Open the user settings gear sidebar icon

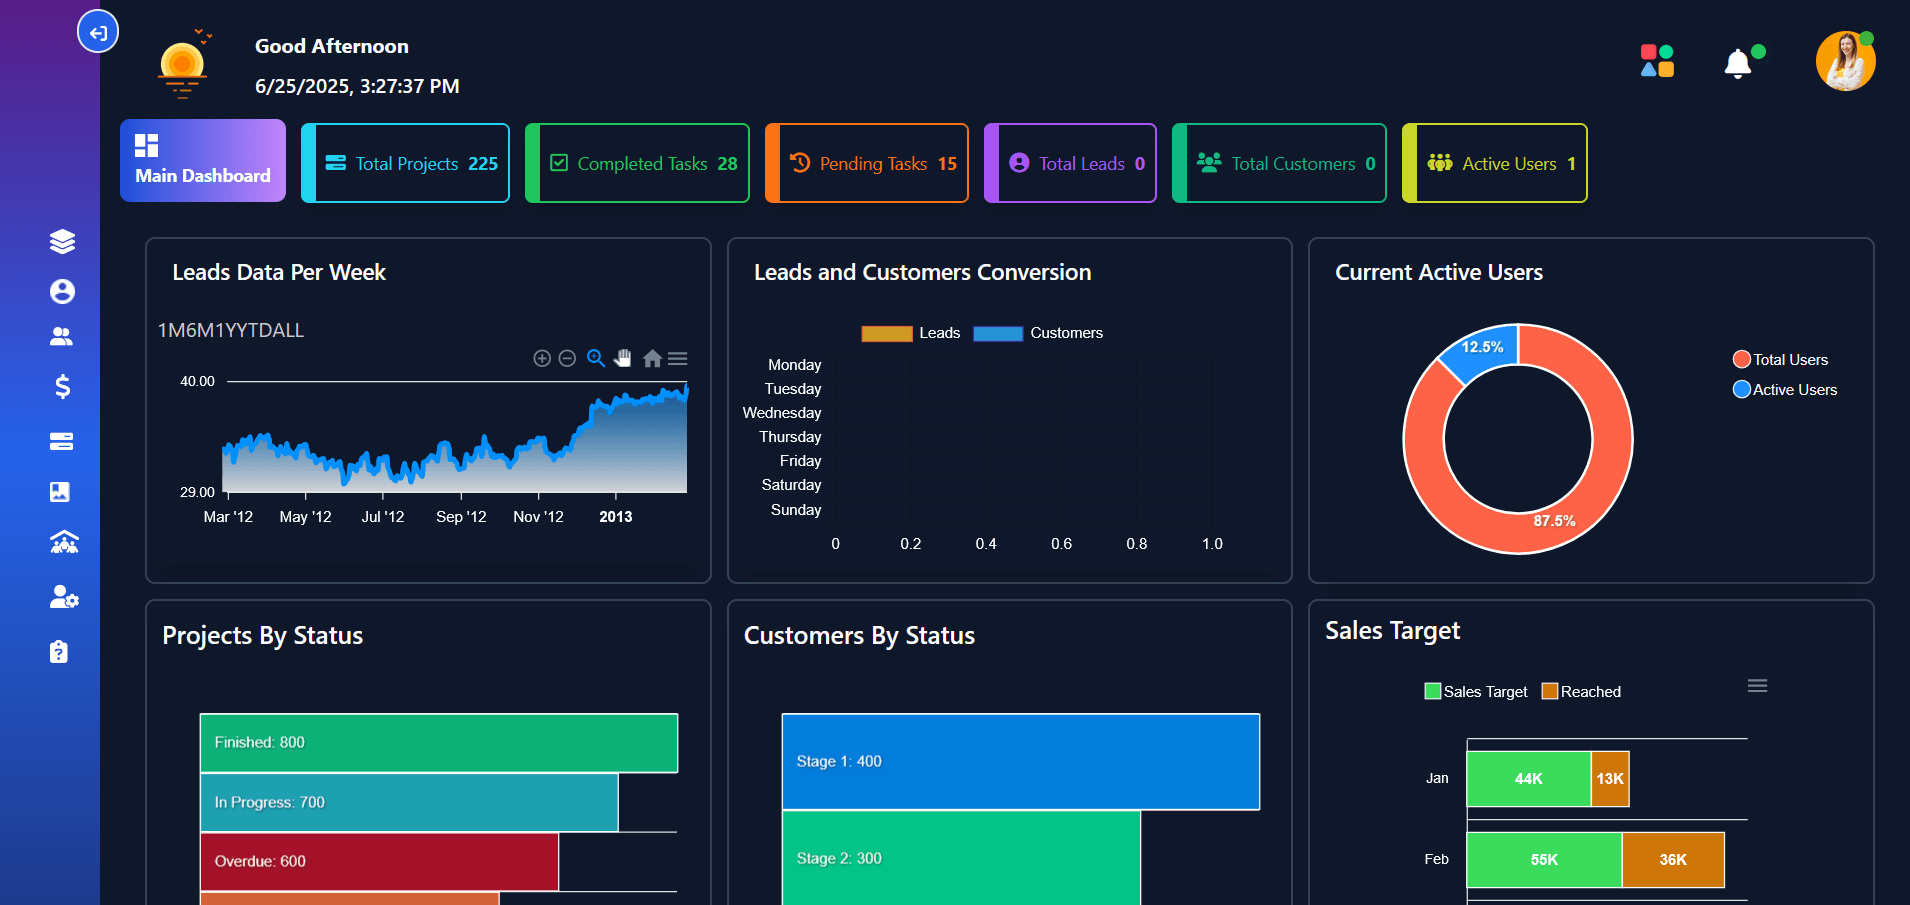[64, 597]
